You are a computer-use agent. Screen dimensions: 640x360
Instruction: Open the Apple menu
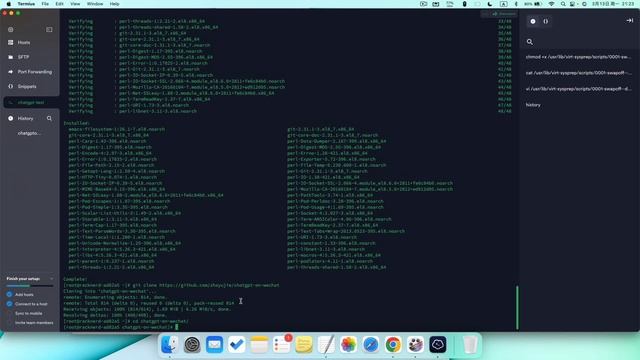click(8, 4)
